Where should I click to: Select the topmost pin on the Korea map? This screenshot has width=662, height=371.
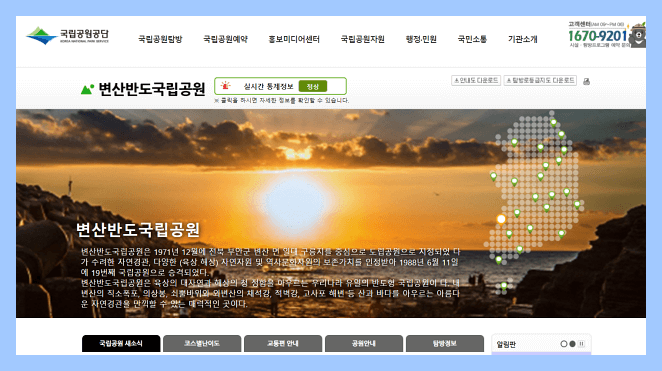click(x=553, y=123)
